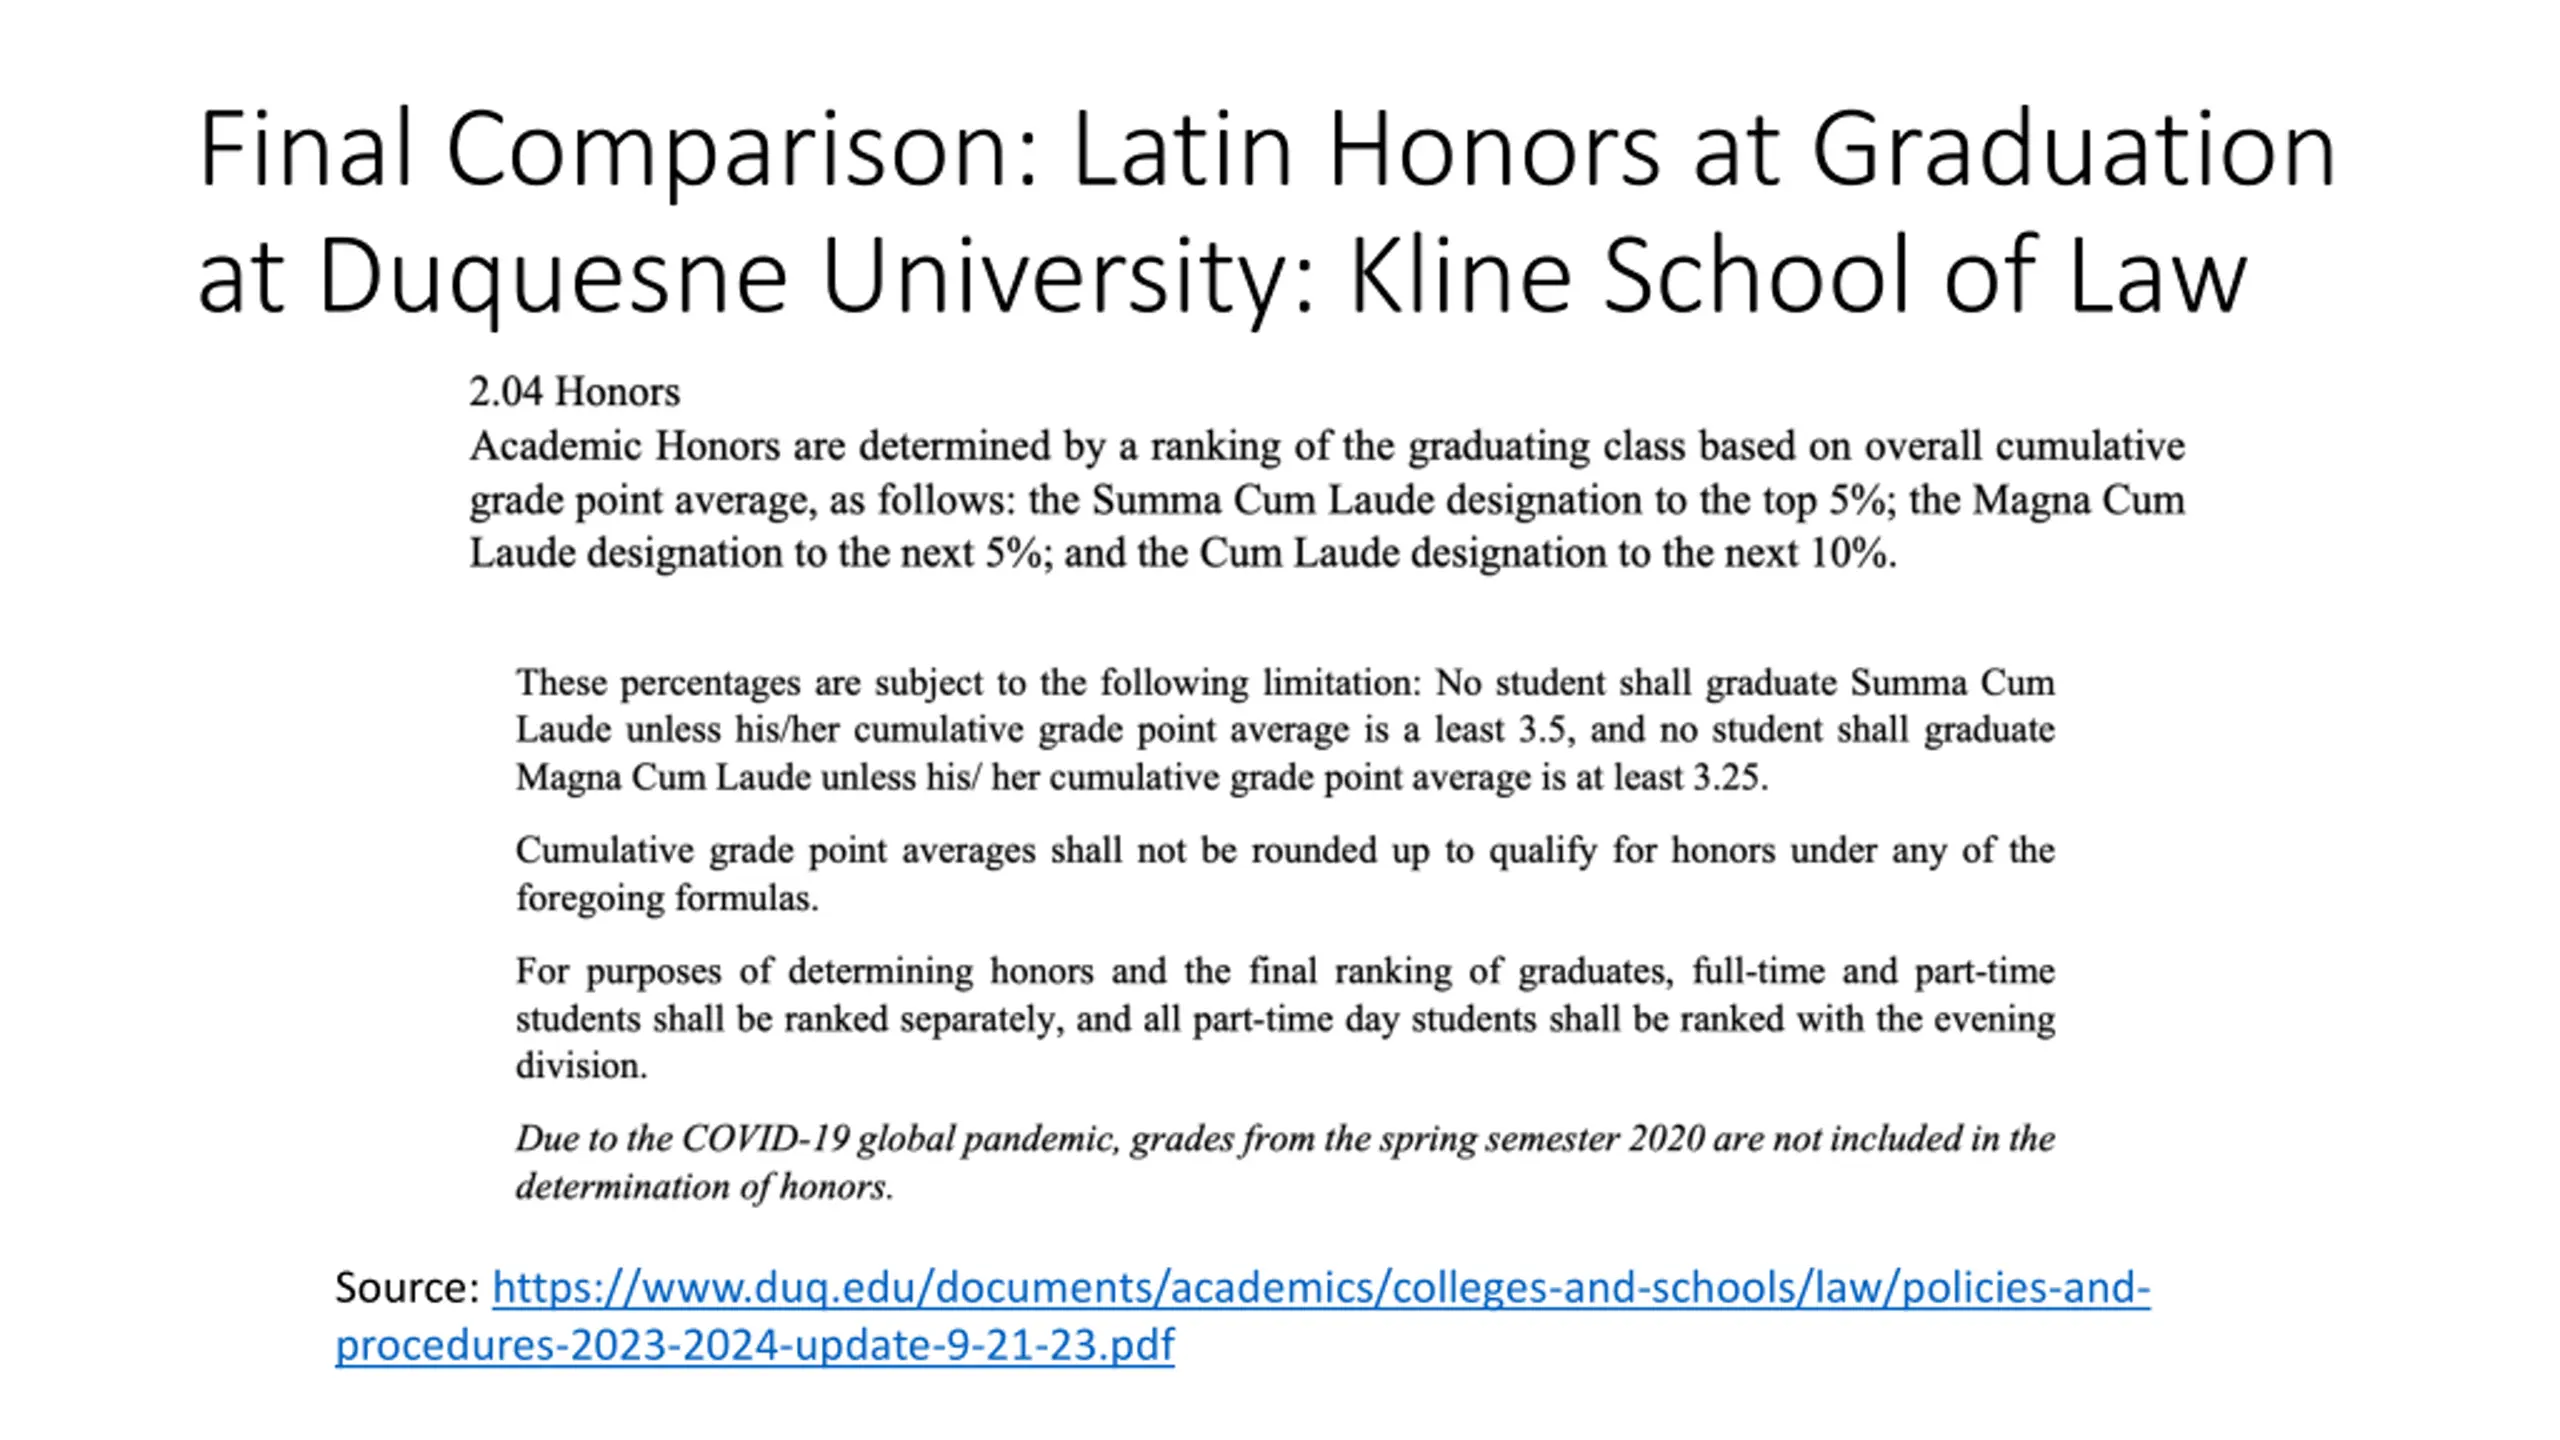
Task: Click the "Source:" label before the link
Action: point(408,1287)
